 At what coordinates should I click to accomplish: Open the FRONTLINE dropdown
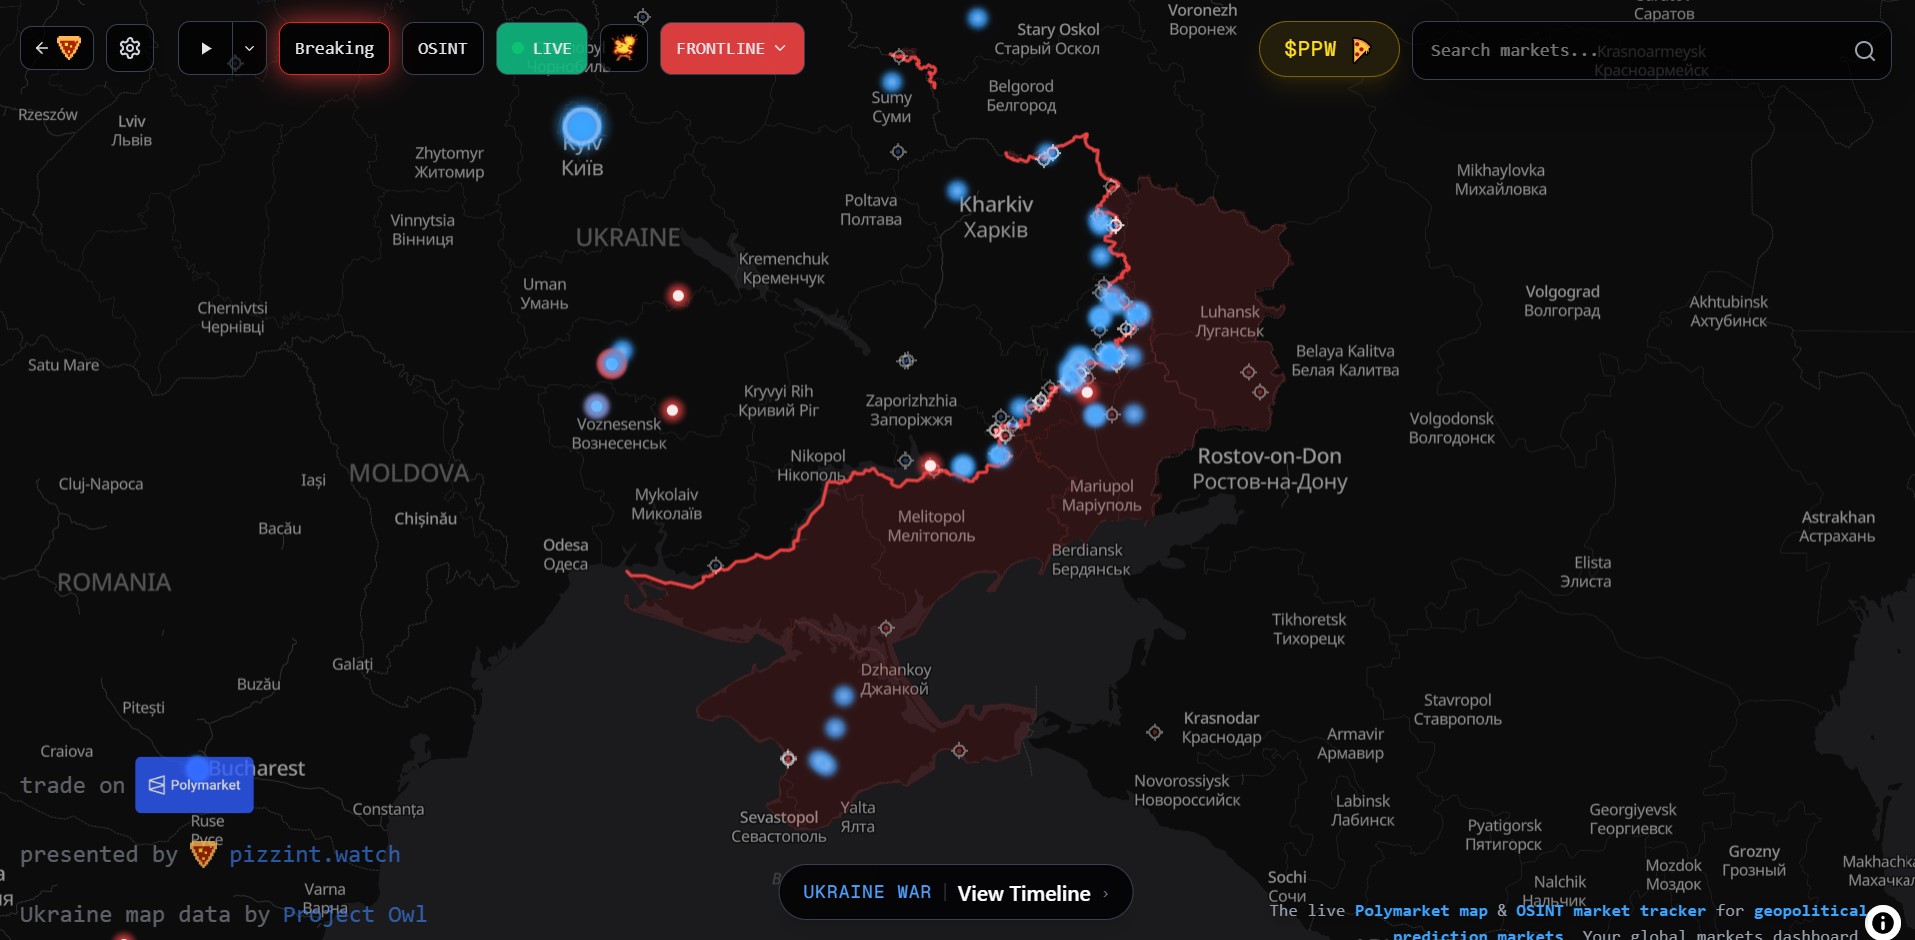[x=731, y=48]
